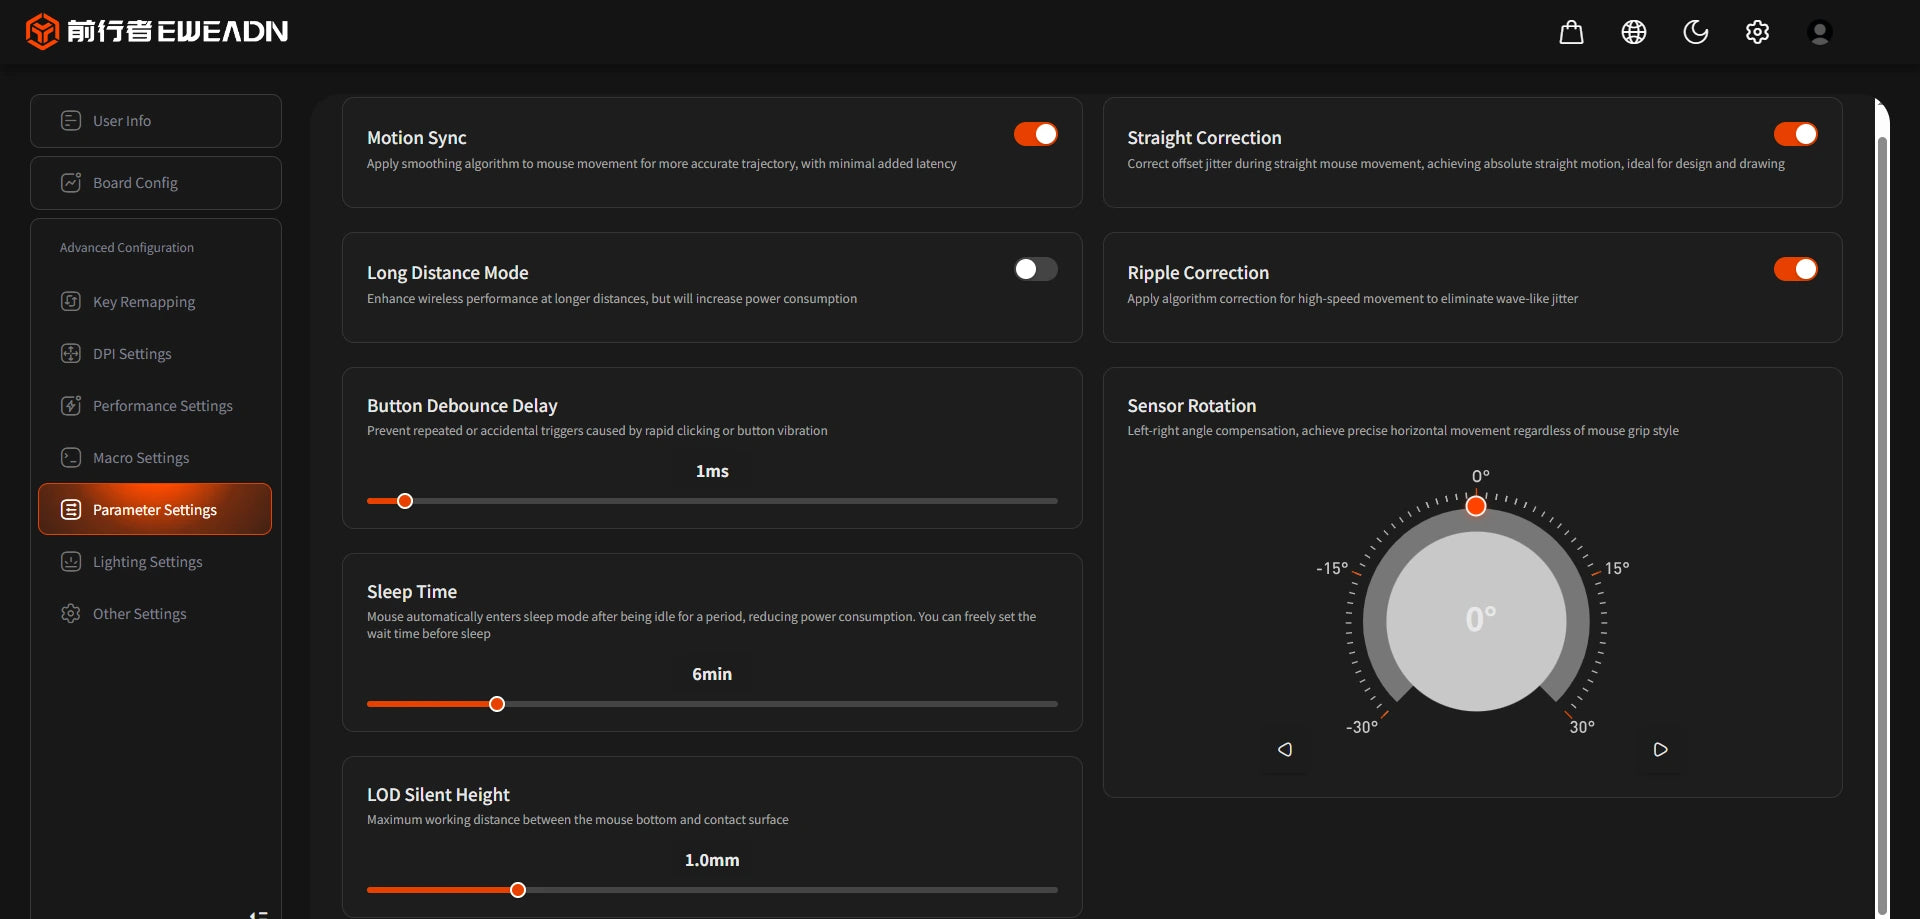Click the Performance Settings icon
Viewport: 1920px width, 919px height.
[71, 406]
